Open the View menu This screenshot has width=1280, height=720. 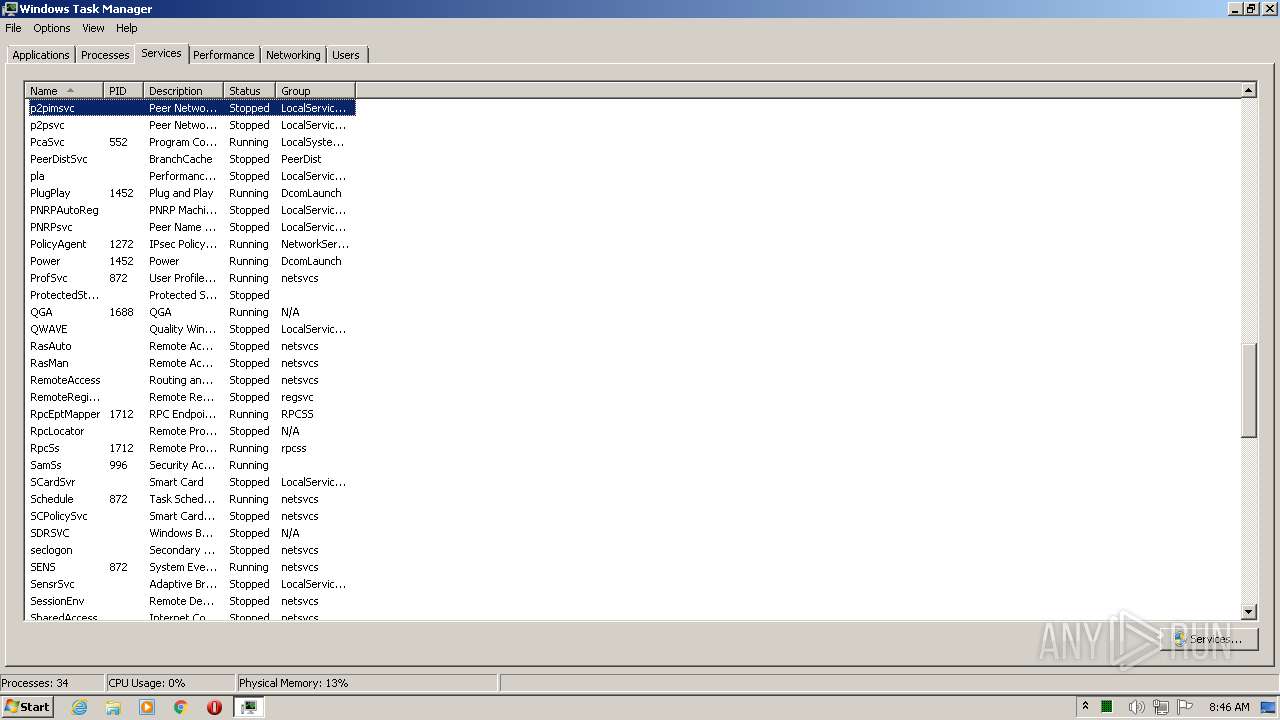pos(93,28)
